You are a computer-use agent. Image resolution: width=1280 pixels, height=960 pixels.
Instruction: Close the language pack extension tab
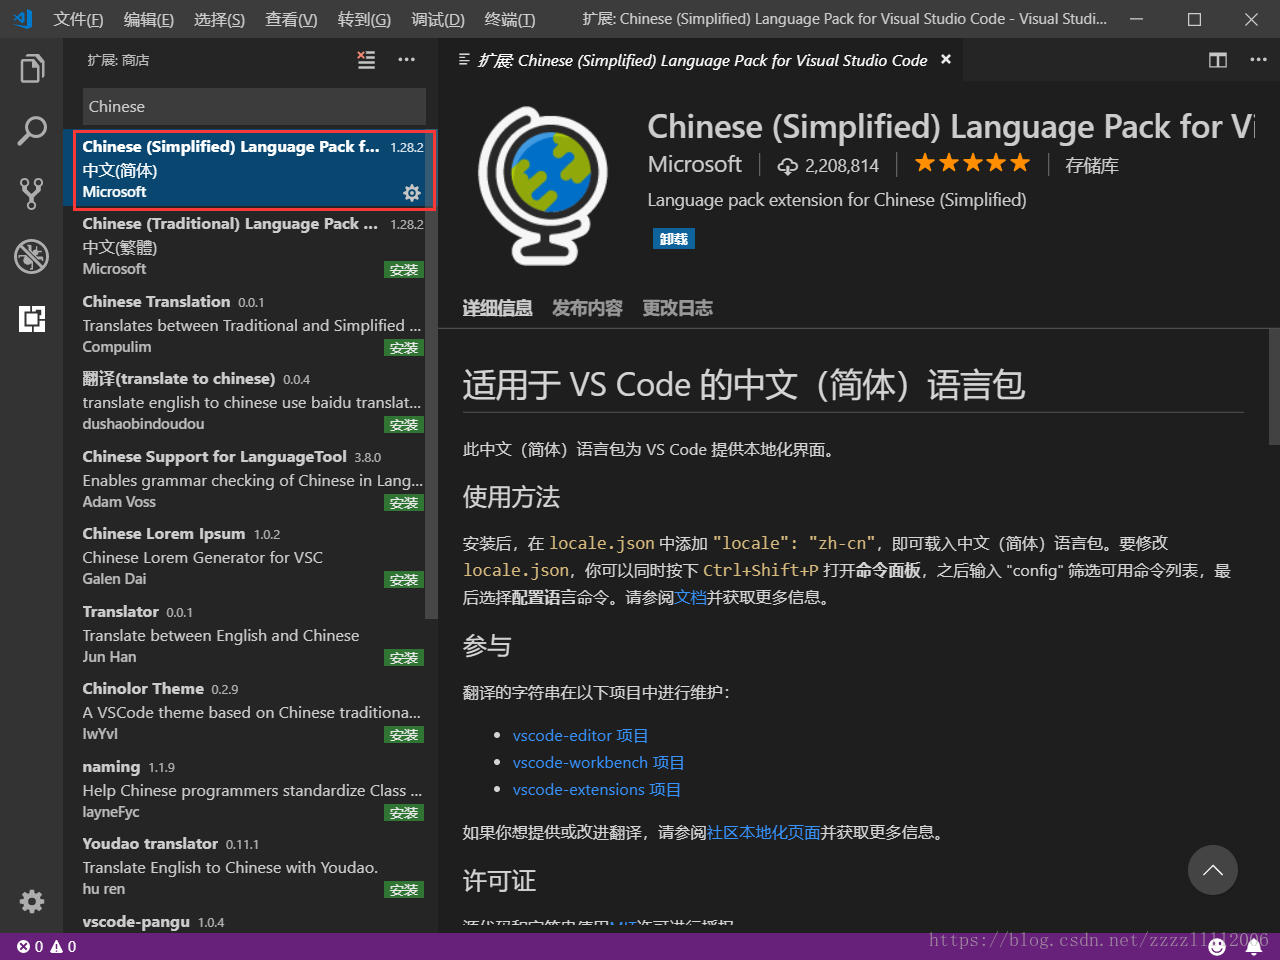coord(946,60)
